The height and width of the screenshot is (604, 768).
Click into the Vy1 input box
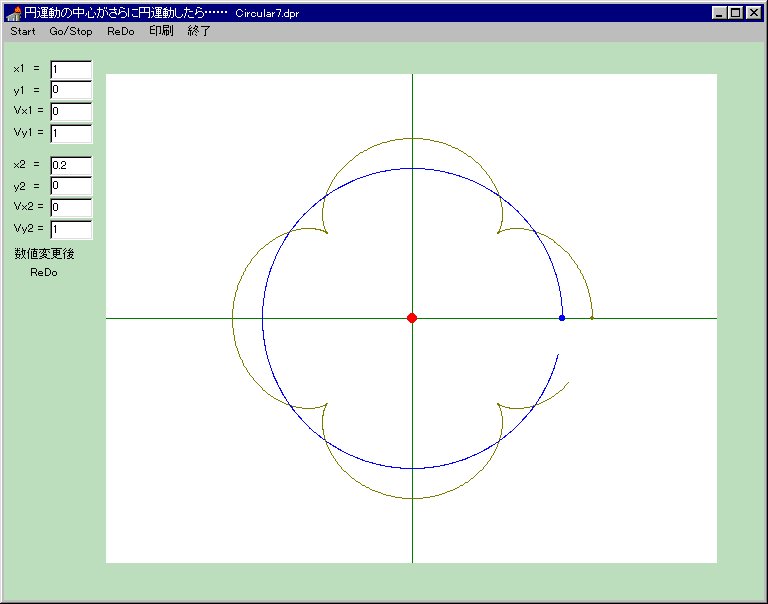(x=71, y=134)
